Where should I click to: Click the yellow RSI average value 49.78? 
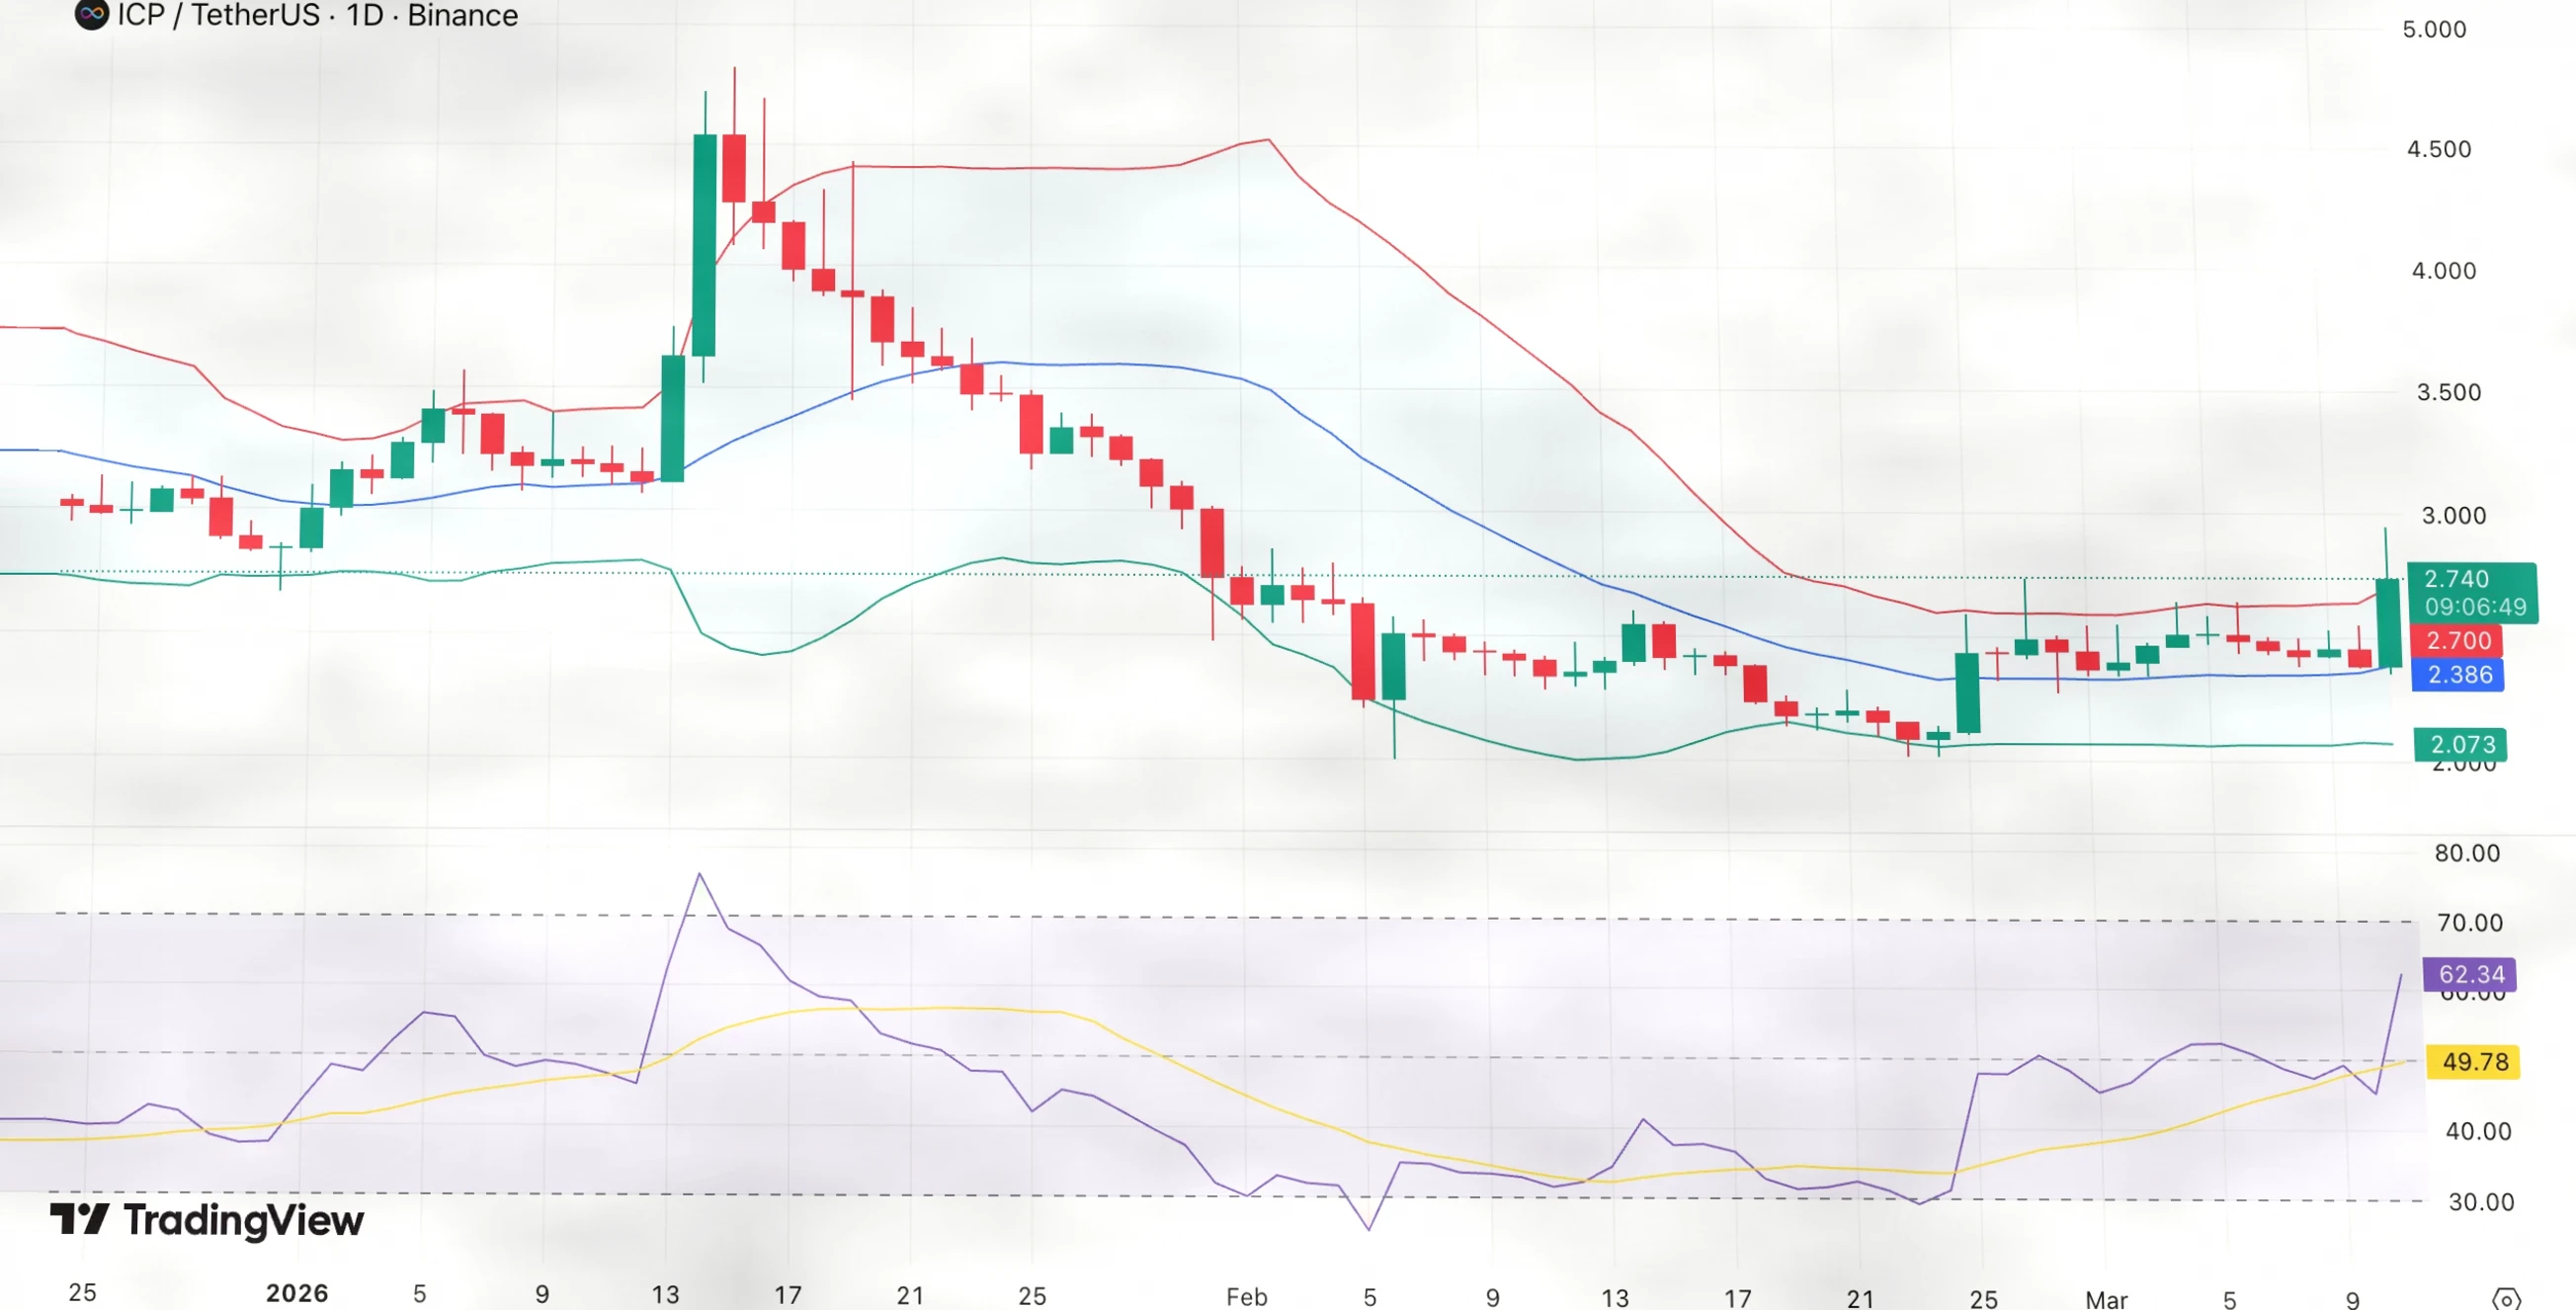(2474, 1061)
